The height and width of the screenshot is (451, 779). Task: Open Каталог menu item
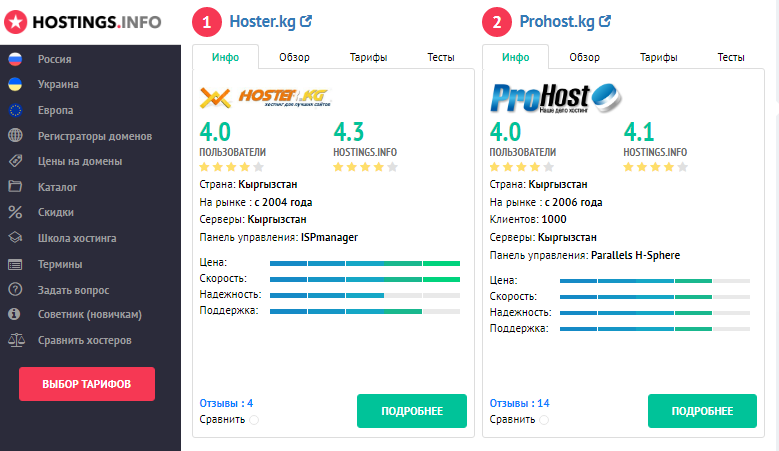pos(58,187)
